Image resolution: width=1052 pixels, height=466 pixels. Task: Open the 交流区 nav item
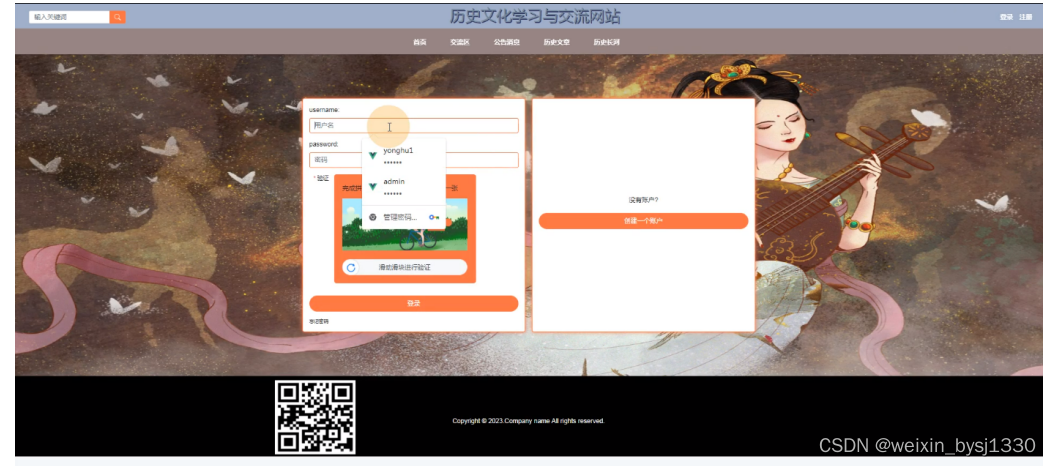(460, 42)
